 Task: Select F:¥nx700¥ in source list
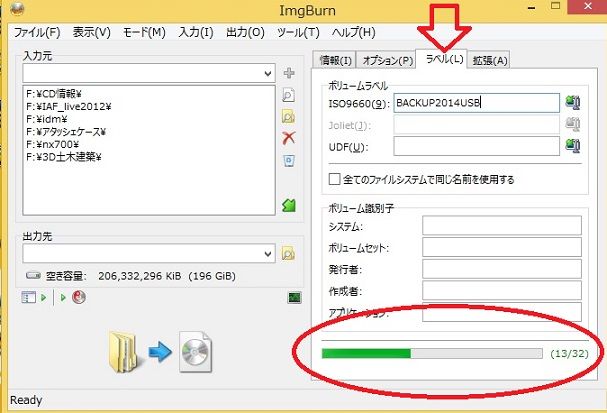click(x=52, y=144)
